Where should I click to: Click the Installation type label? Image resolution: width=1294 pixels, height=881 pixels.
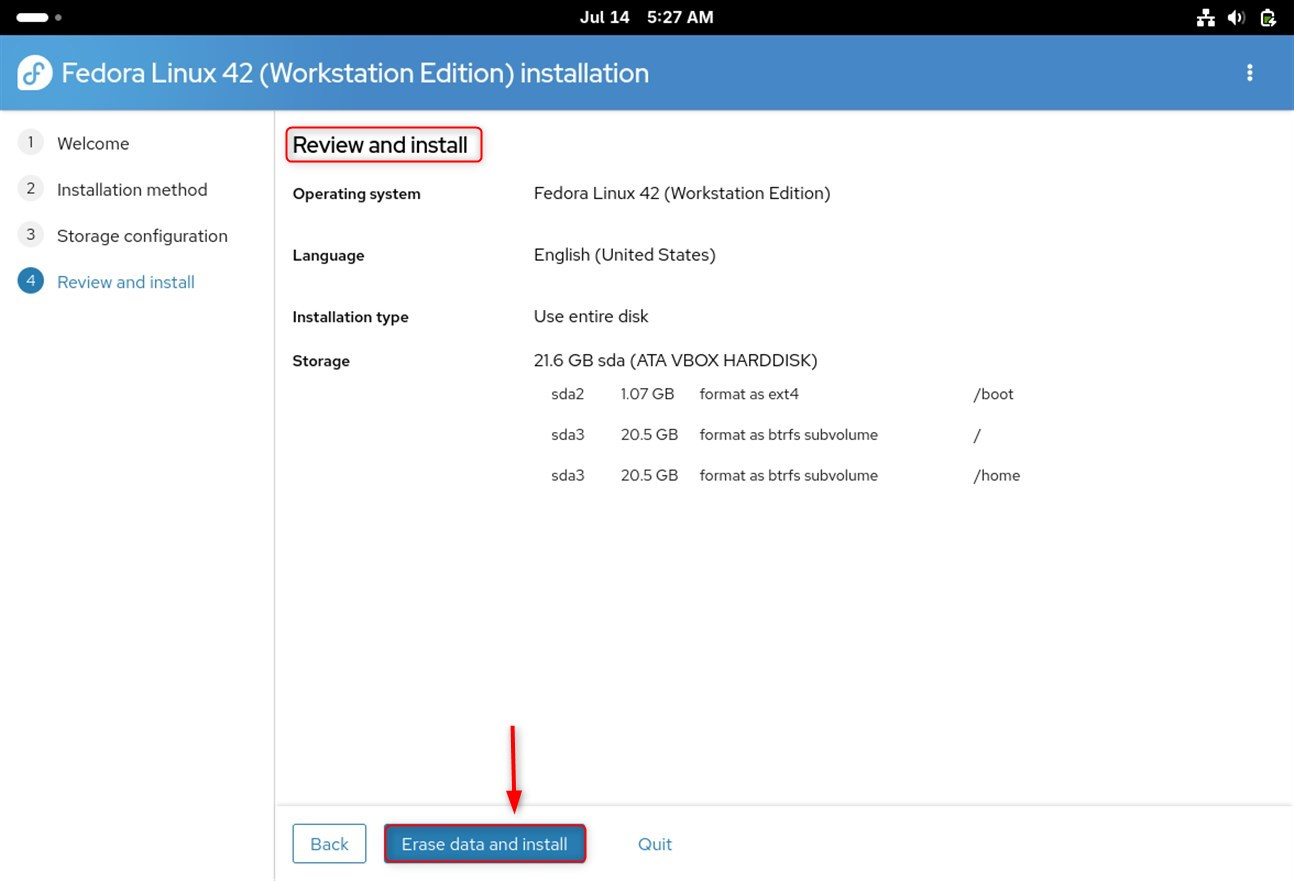(x=350, y=317)
